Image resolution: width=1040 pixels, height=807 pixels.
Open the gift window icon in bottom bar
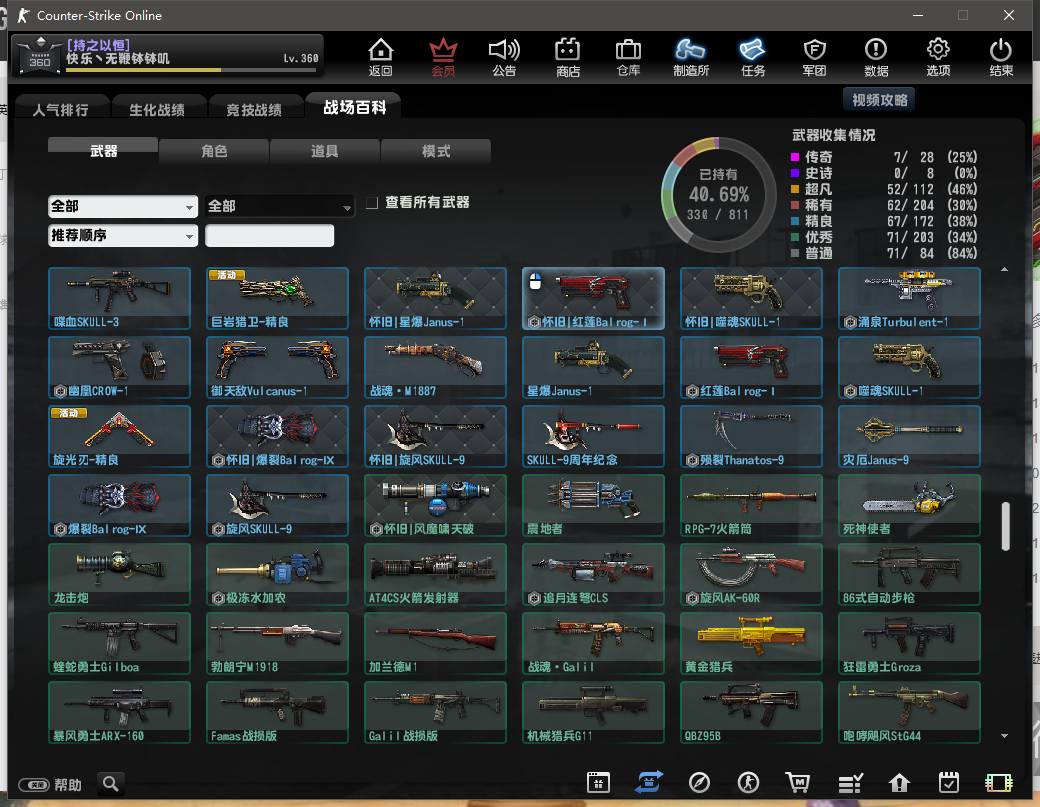tap(598, 783)
